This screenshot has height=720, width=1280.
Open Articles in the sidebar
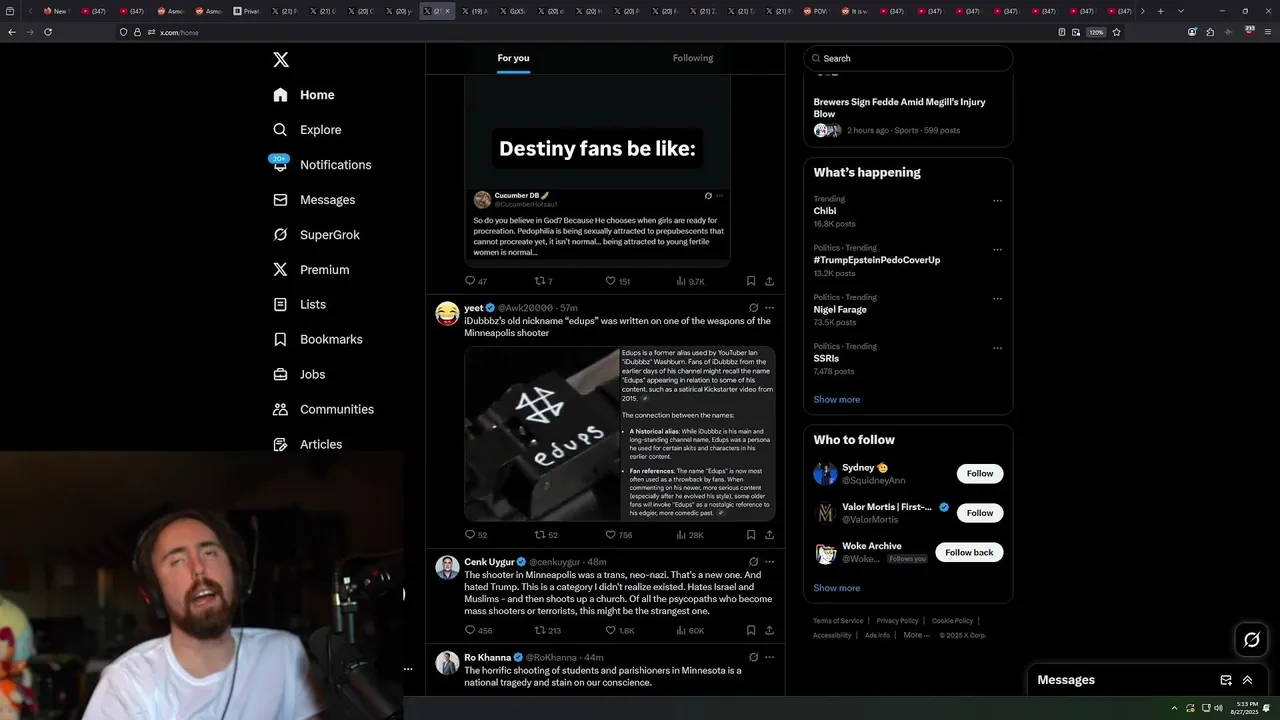(307, 444)
